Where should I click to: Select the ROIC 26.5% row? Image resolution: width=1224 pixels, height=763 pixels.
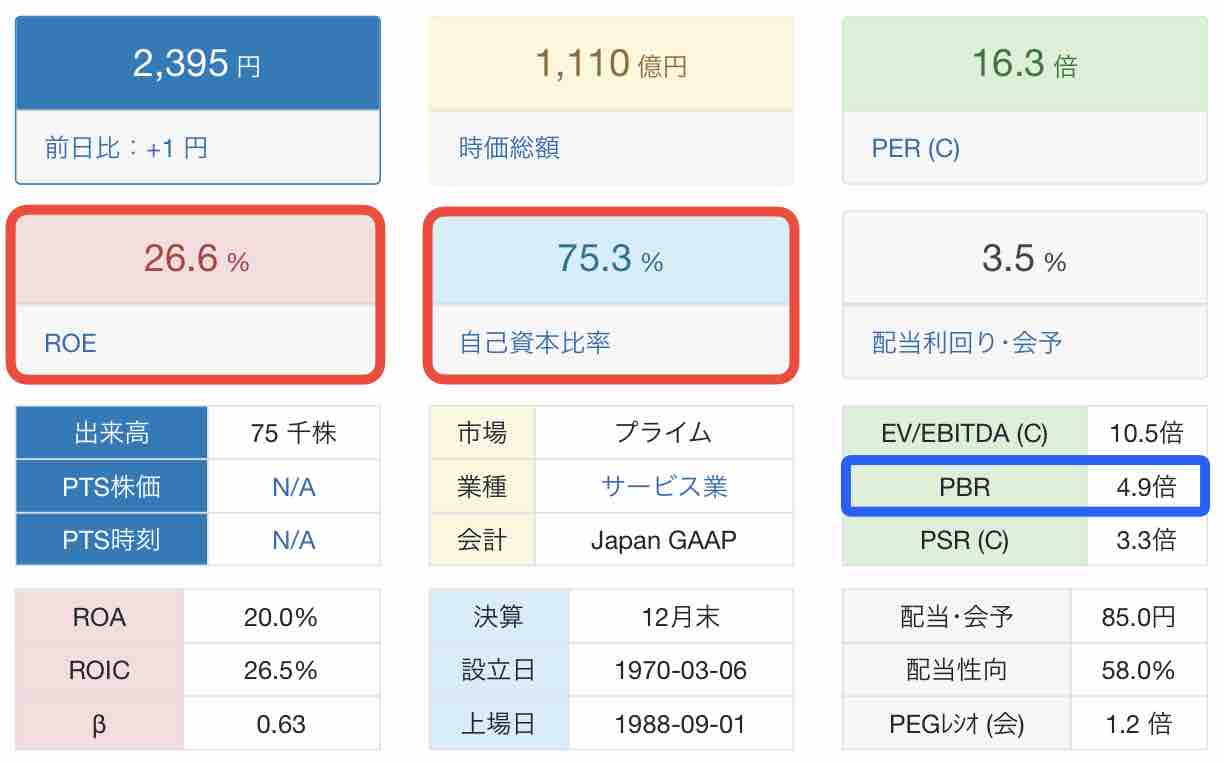click(198, 669)
